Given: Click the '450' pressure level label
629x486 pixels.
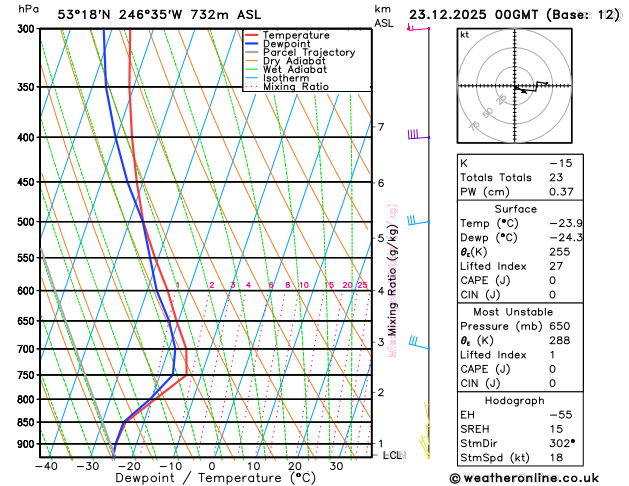Looking at the screenshot, I should (28, 182).
